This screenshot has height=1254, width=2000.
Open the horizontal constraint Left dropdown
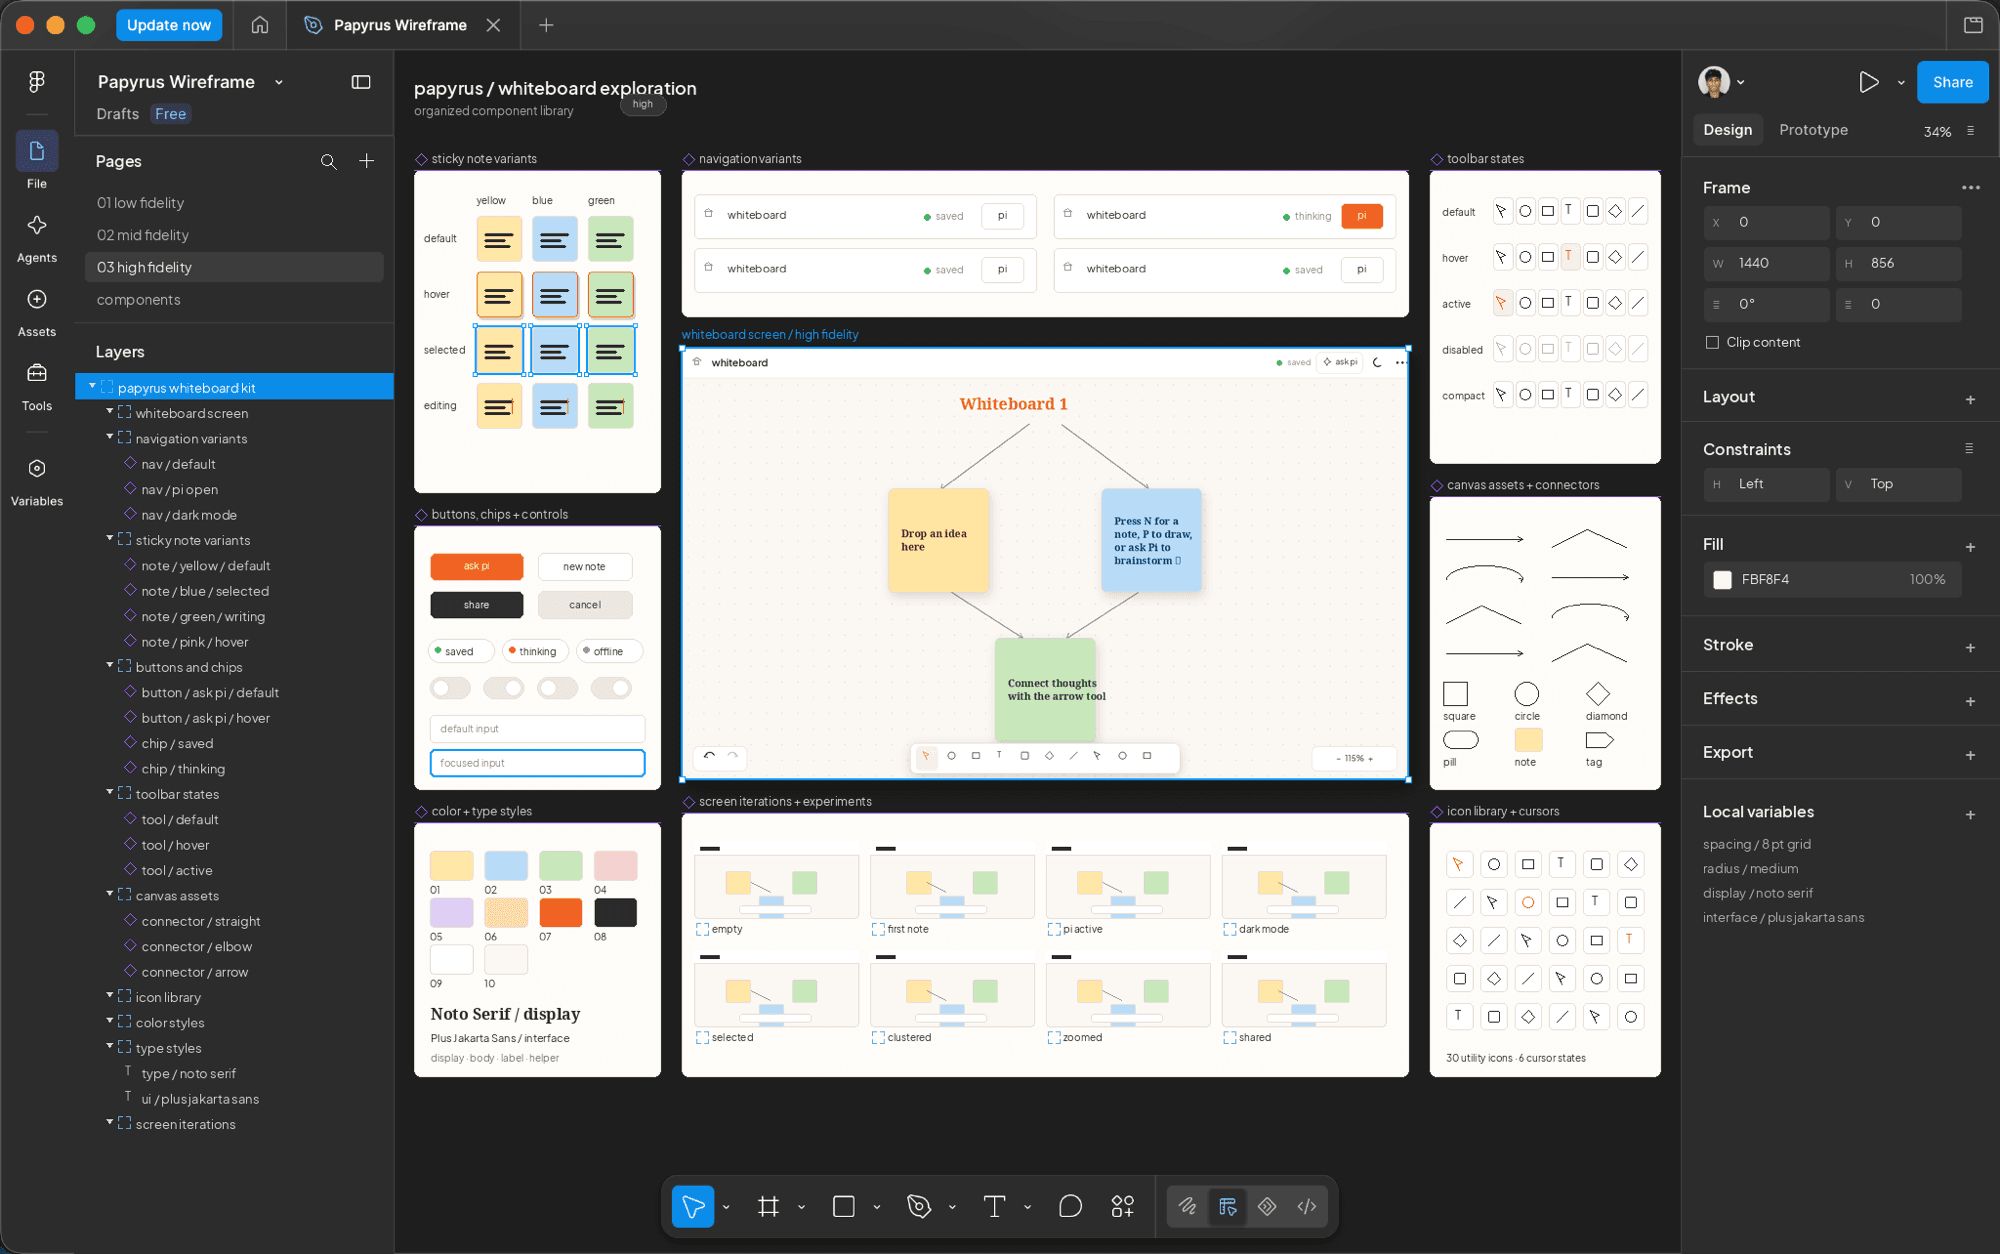tap(1767, 484)
